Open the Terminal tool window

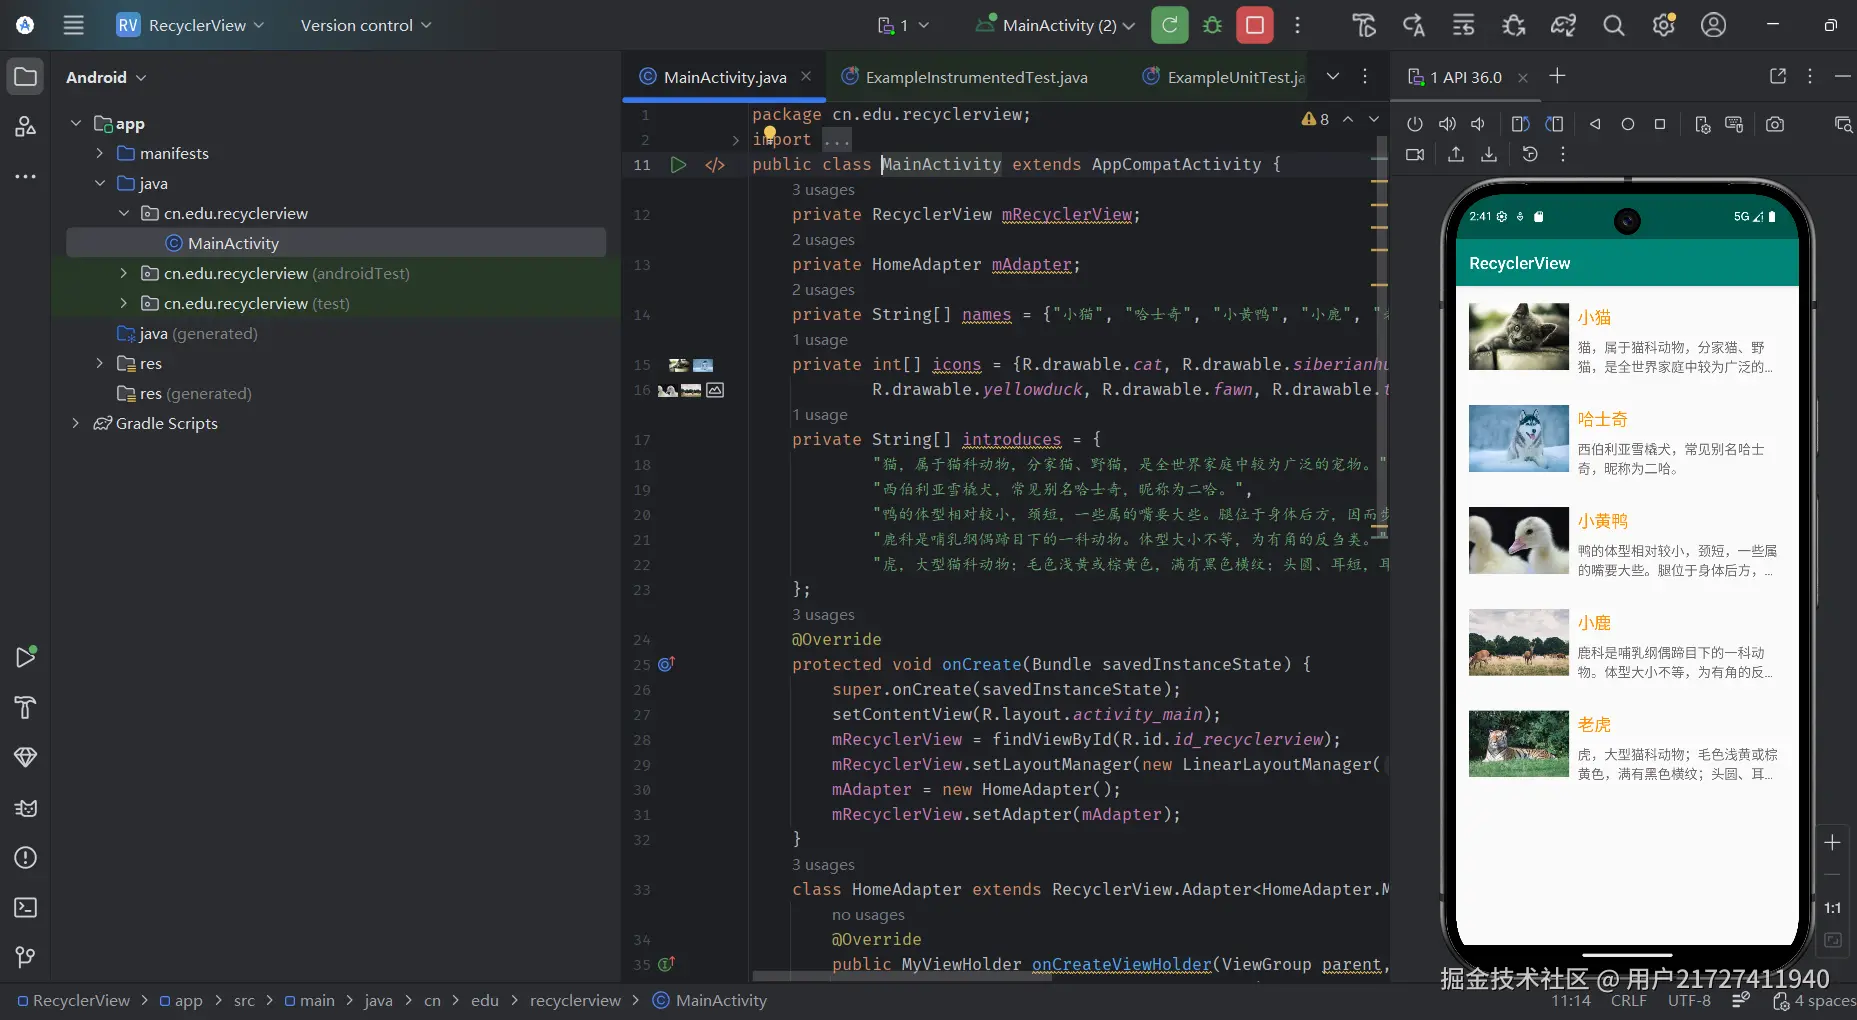click(x=26, y=908)
